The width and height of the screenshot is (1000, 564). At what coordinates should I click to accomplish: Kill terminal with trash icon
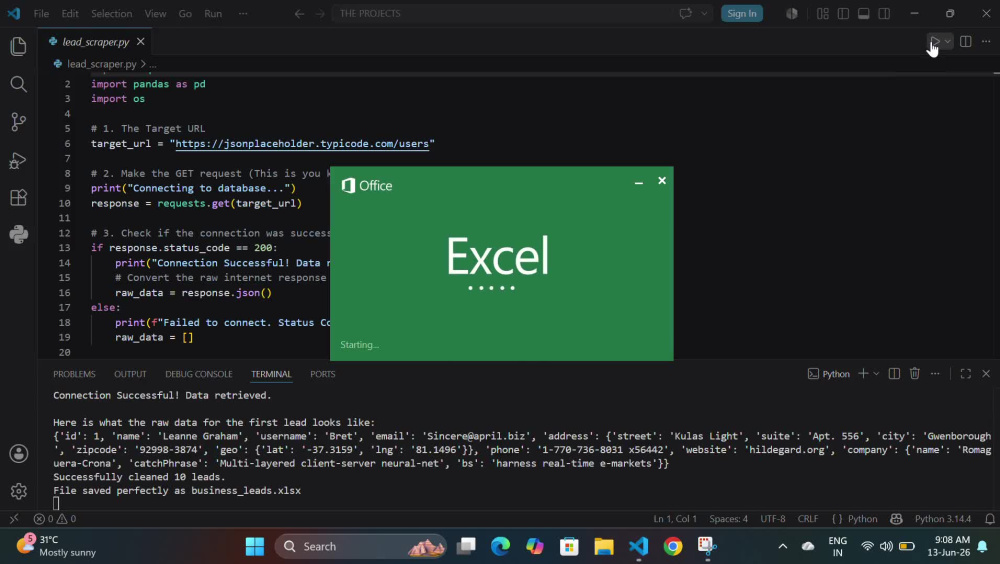coord(915,373)
